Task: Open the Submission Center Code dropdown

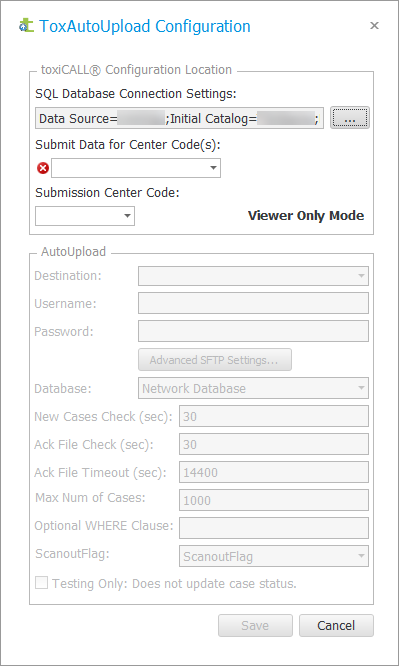Action: point(85,216)
